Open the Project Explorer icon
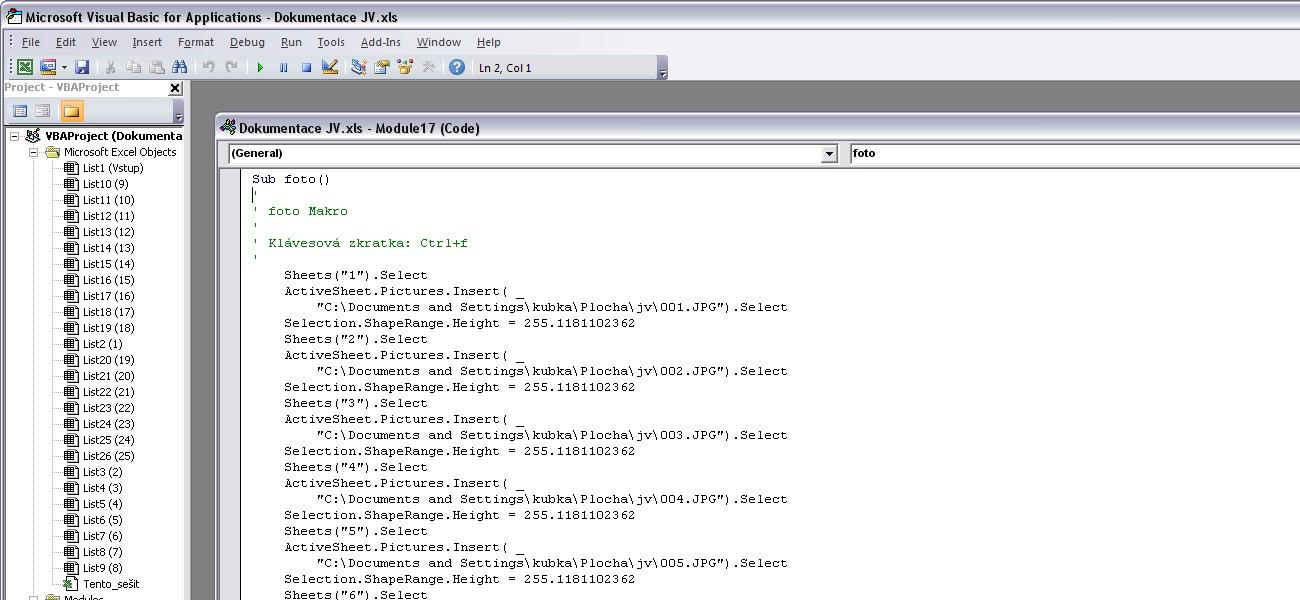This screenshot has width=1300, height=600. coord(358,67)
